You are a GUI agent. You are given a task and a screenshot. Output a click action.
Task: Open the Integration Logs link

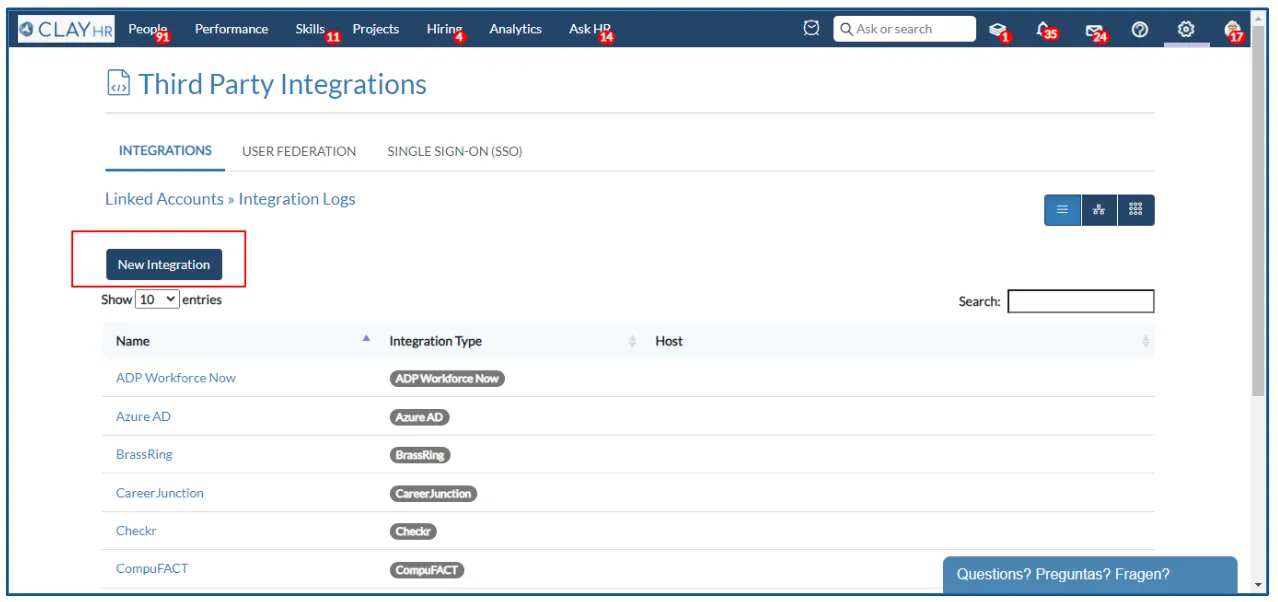(x=297, y=199)
